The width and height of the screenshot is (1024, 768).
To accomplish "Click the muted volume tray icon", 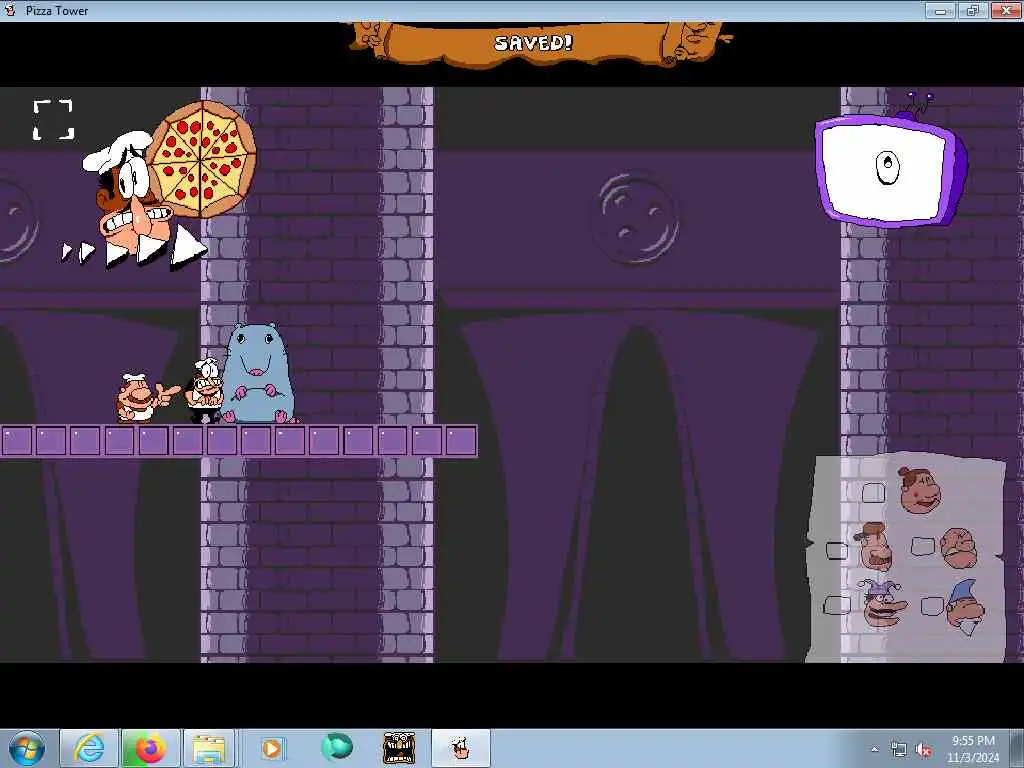I will click(x=923, y=750).
